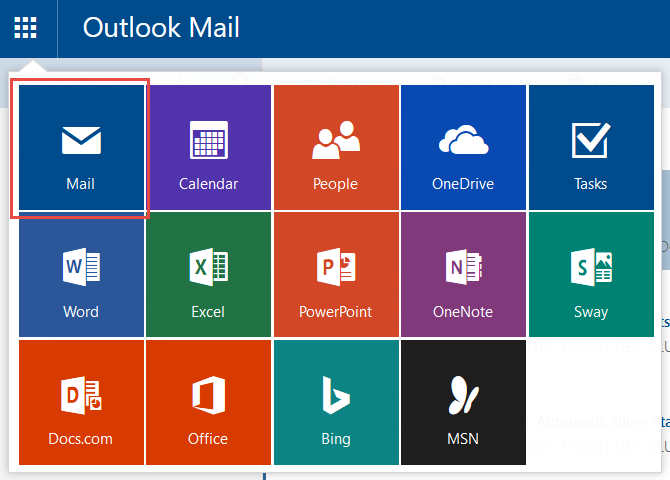Launch the Bing tile
This screenshot has width=670, height=480.
pos(336,402)
